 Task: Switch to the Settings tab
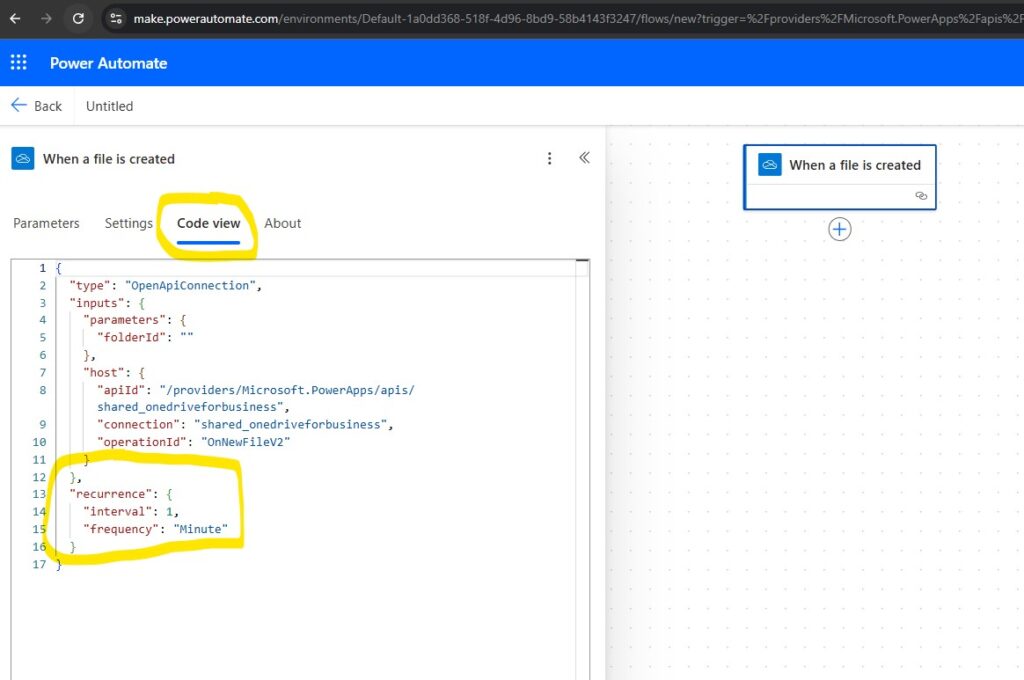coord(129,223)
